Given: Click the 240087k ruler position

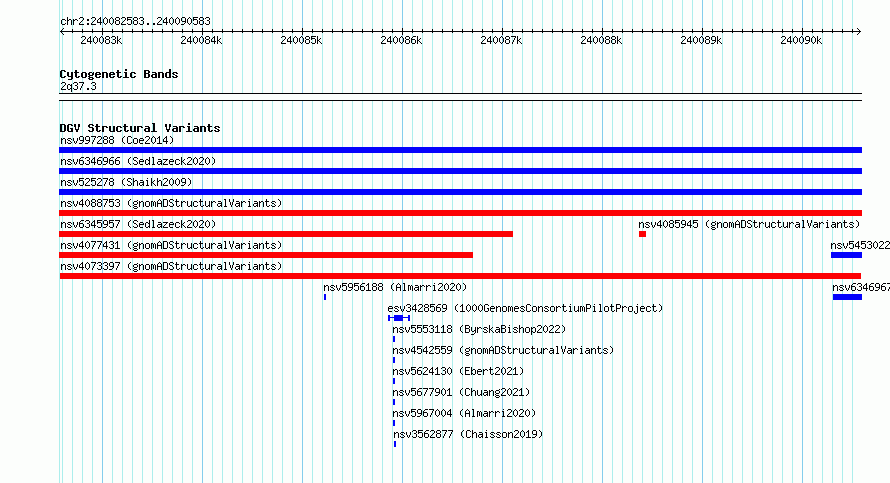Looking at the screenshot, I should click(501, 40).
